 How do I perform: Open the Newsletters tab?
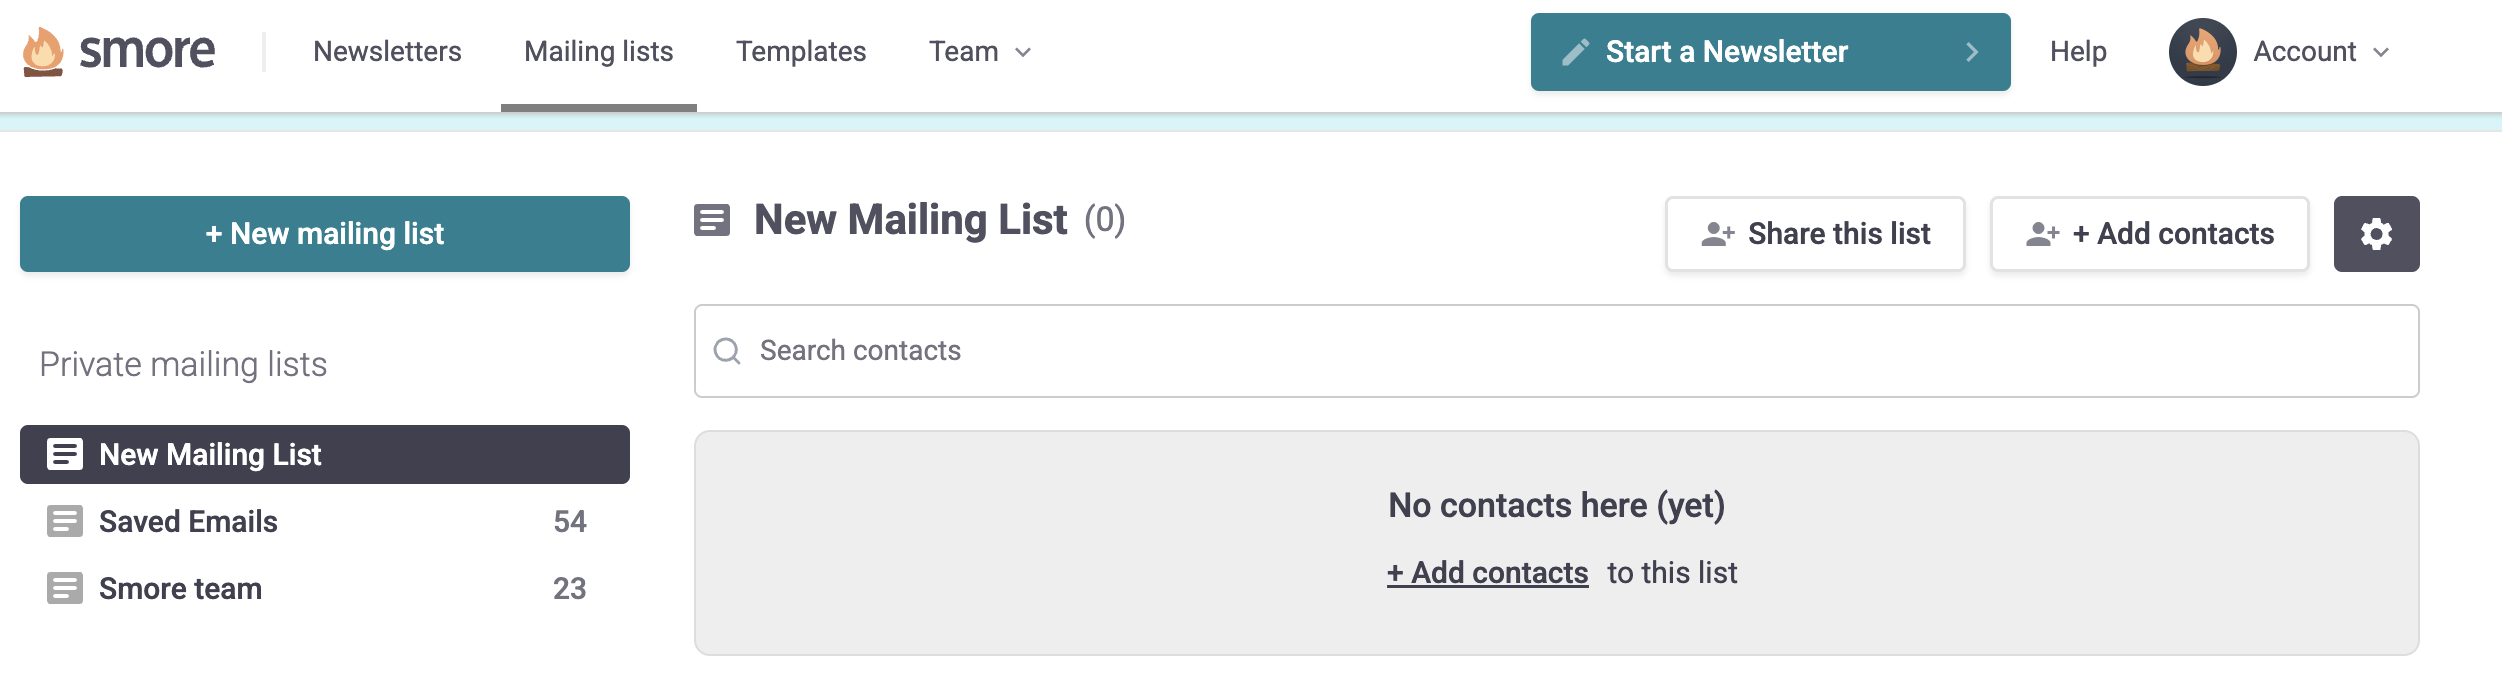tap(387, 51)
